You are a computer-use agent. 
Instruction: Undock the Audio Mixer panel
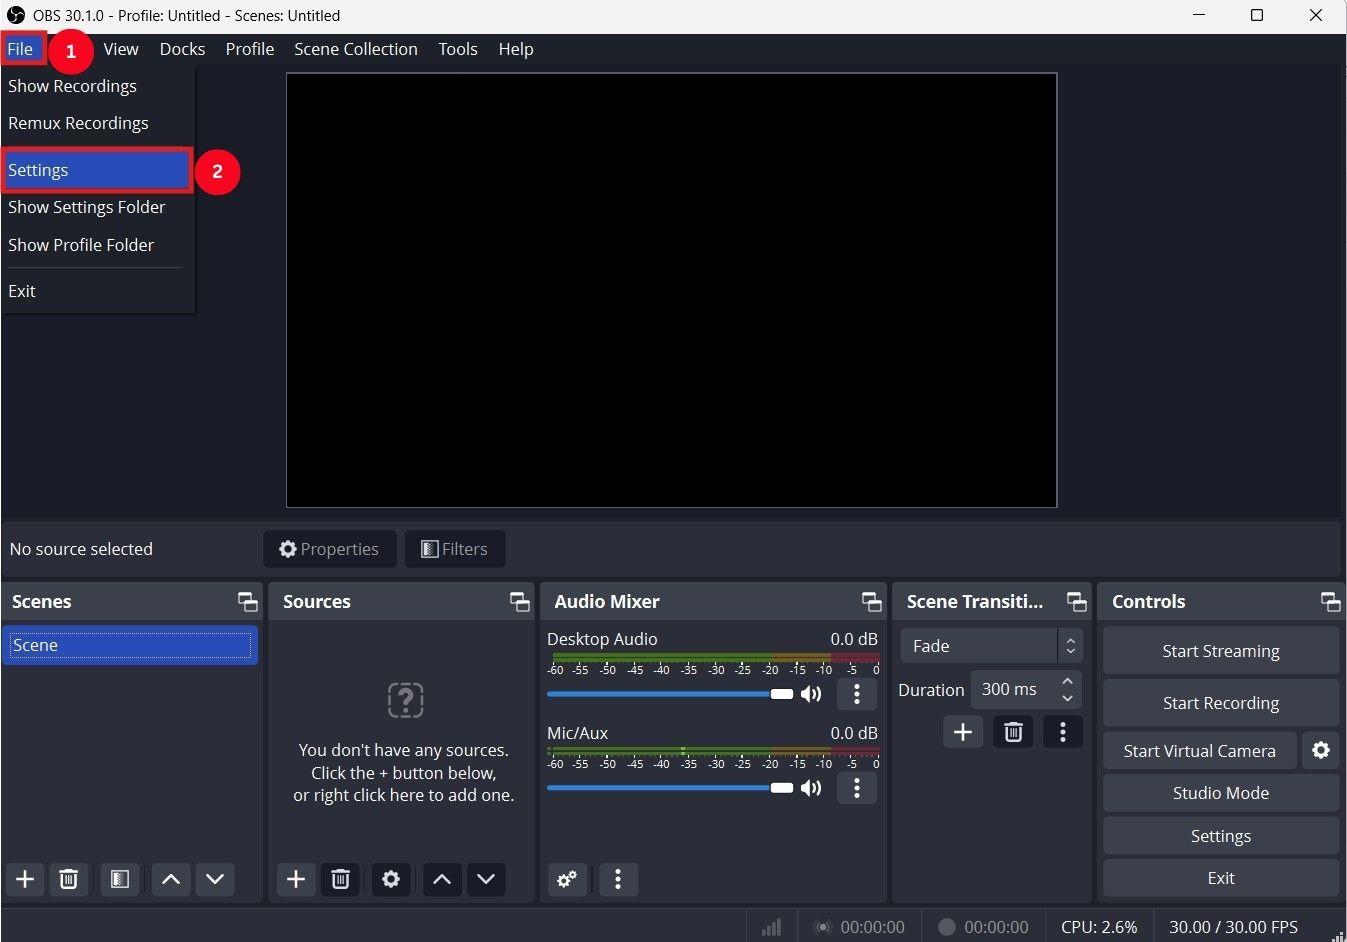(871, 601)
